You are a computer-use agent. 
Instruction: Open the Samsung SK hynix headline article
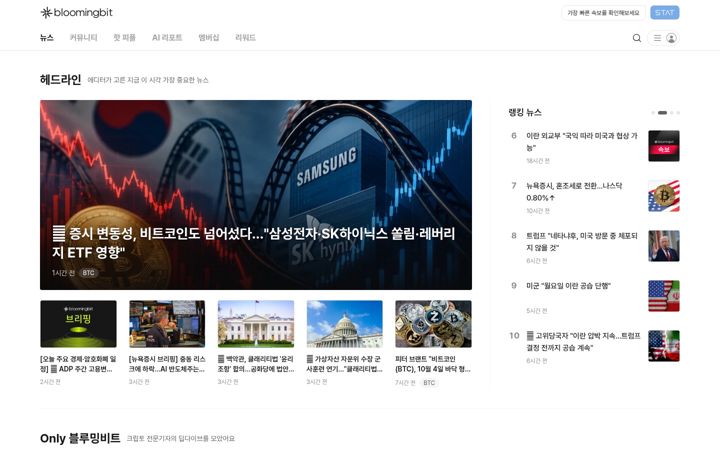coord(256,195)
